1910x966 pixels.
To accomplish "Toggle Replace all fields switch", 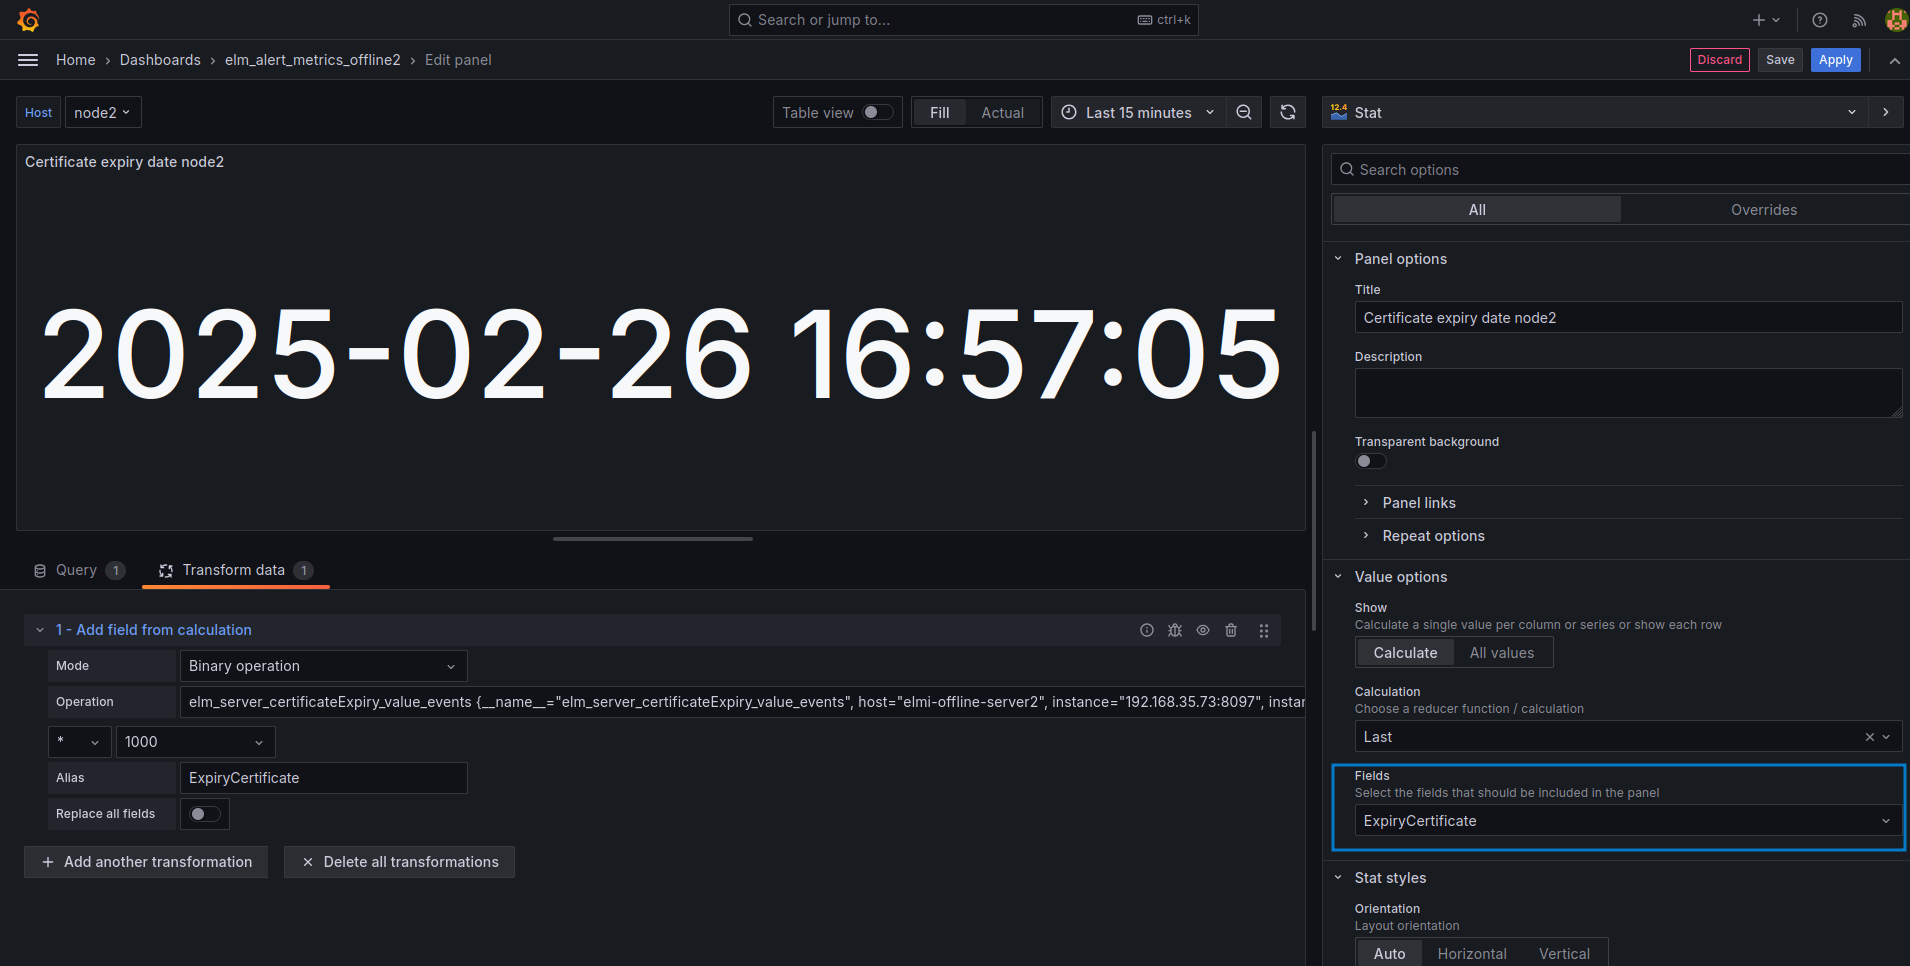I will tap(205, 814).
